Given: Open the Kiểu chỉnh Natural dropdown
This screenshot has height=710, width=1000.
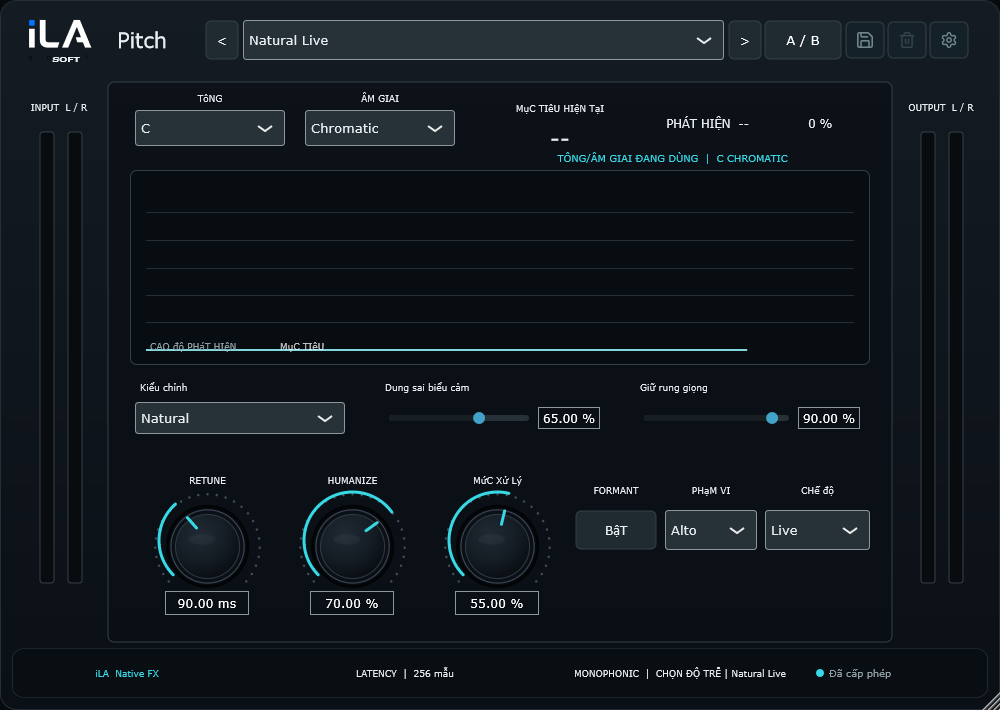Looking at the screenshot, I should pyautogui.click(x=240, y=418).
